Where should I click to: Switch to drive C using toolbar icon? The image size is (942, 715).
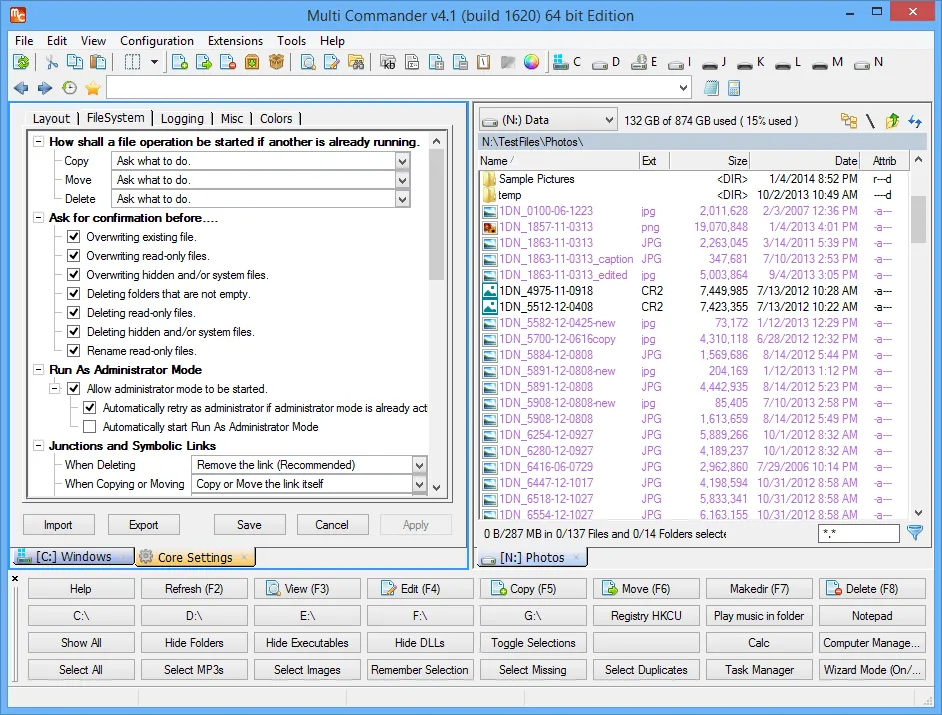coord(567,62)
